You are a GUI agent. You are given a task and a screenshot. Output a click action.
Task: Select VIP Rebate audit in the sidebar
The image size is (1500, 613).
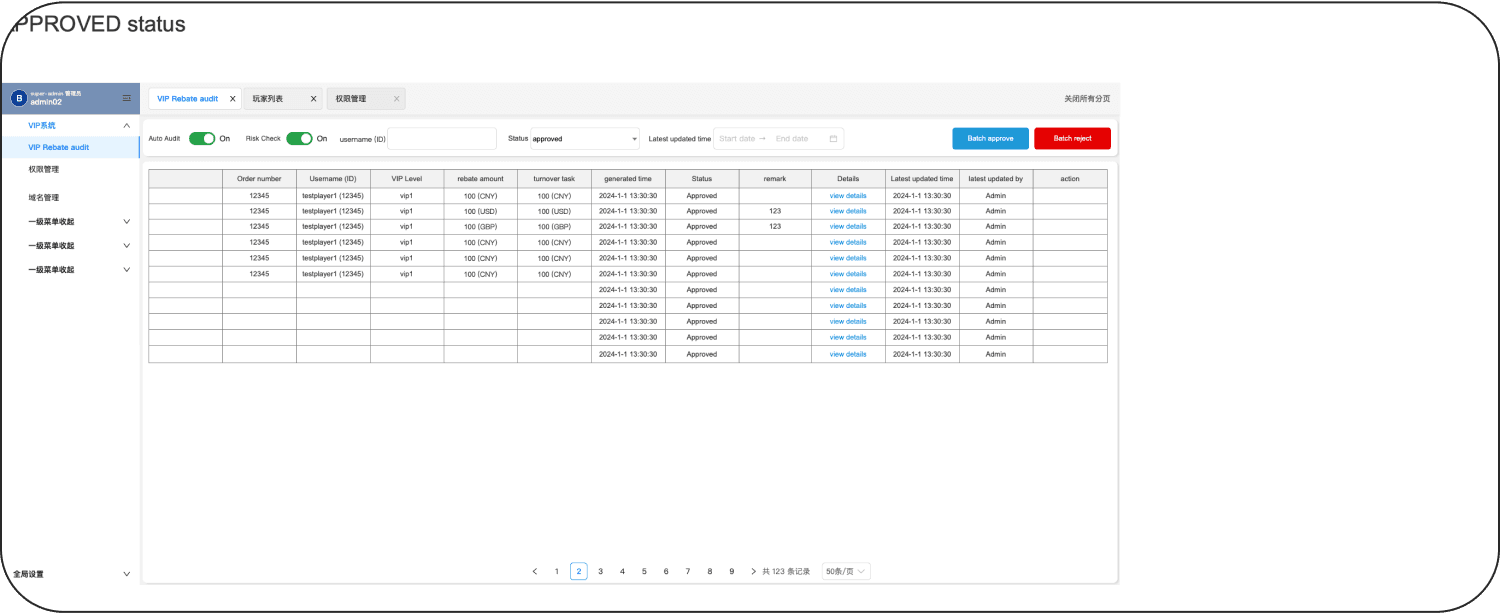(x=70, y=147)
